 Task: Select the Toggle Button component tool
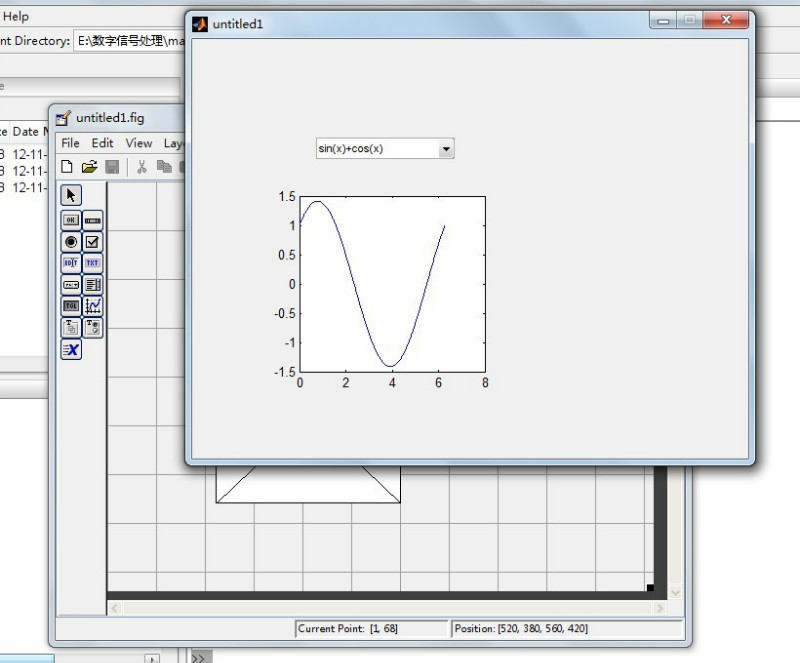point(71,306)
